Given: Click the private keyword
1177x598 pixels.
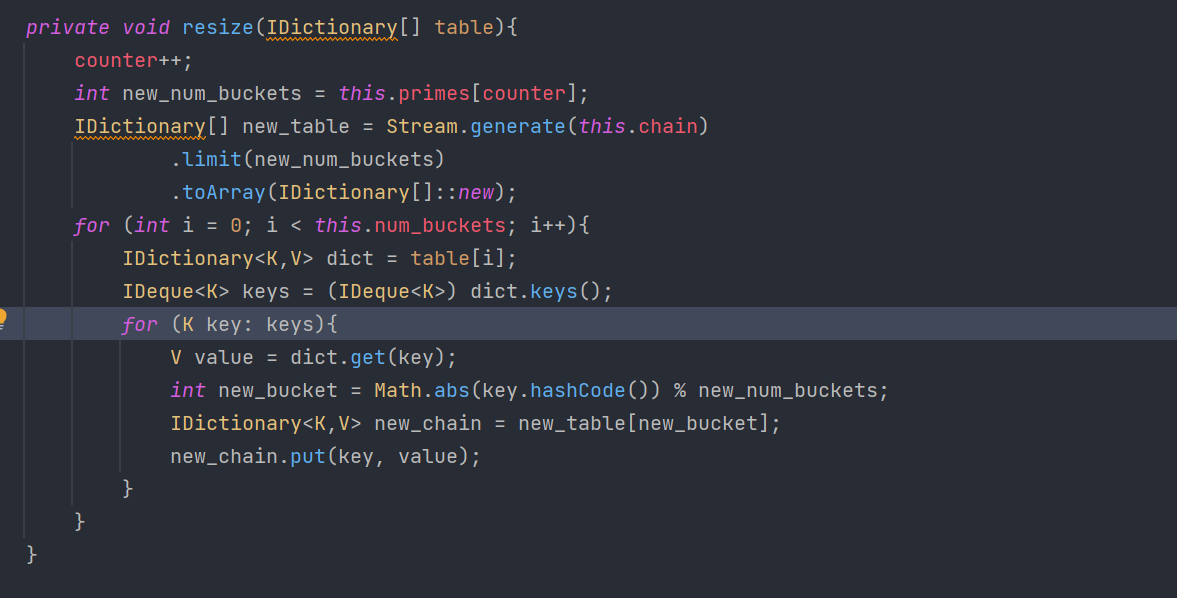Looking at the screenshot, I should coord(68,28).
